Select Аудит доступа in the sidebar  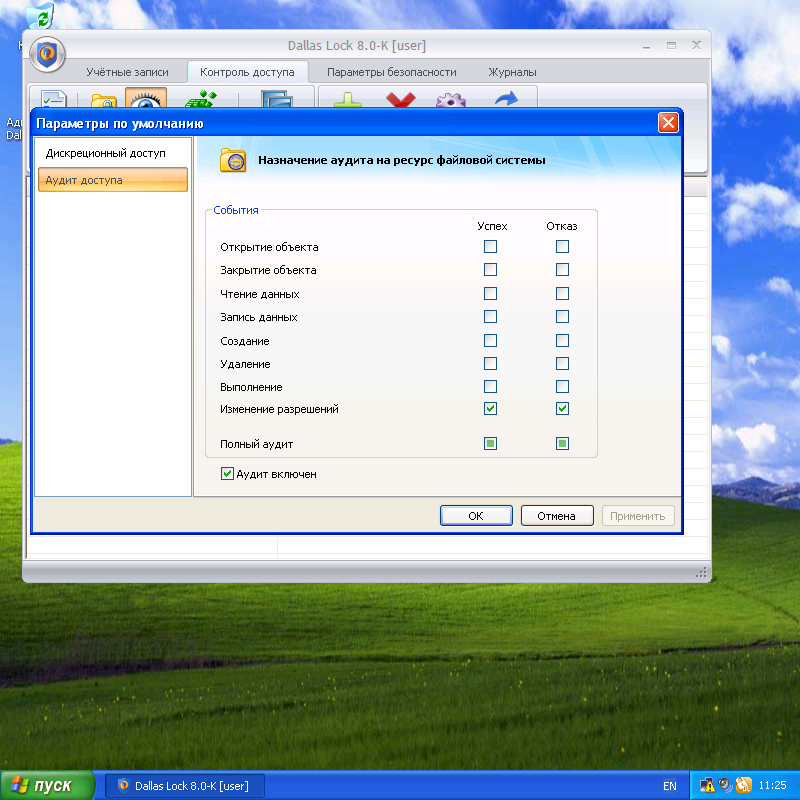tap(113, 180)
